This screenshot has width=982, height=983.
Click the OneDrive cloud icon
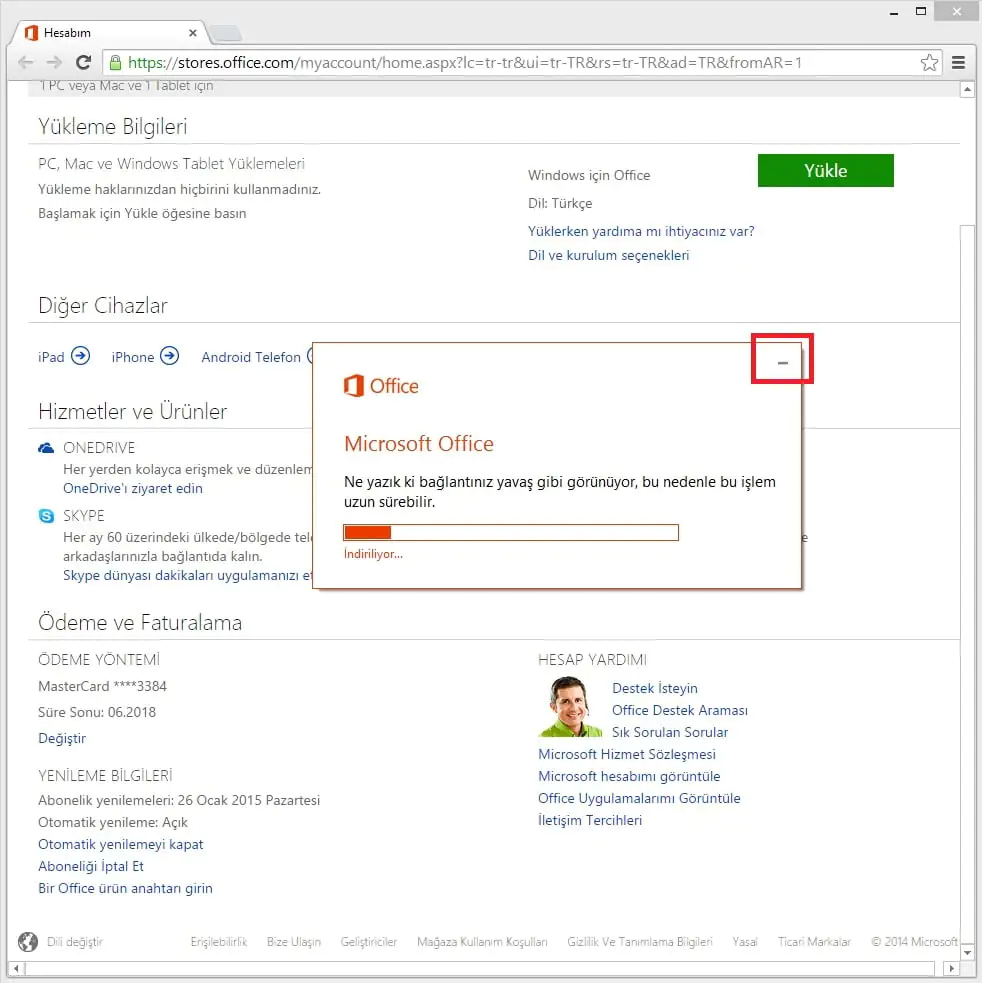pos(46,448)
